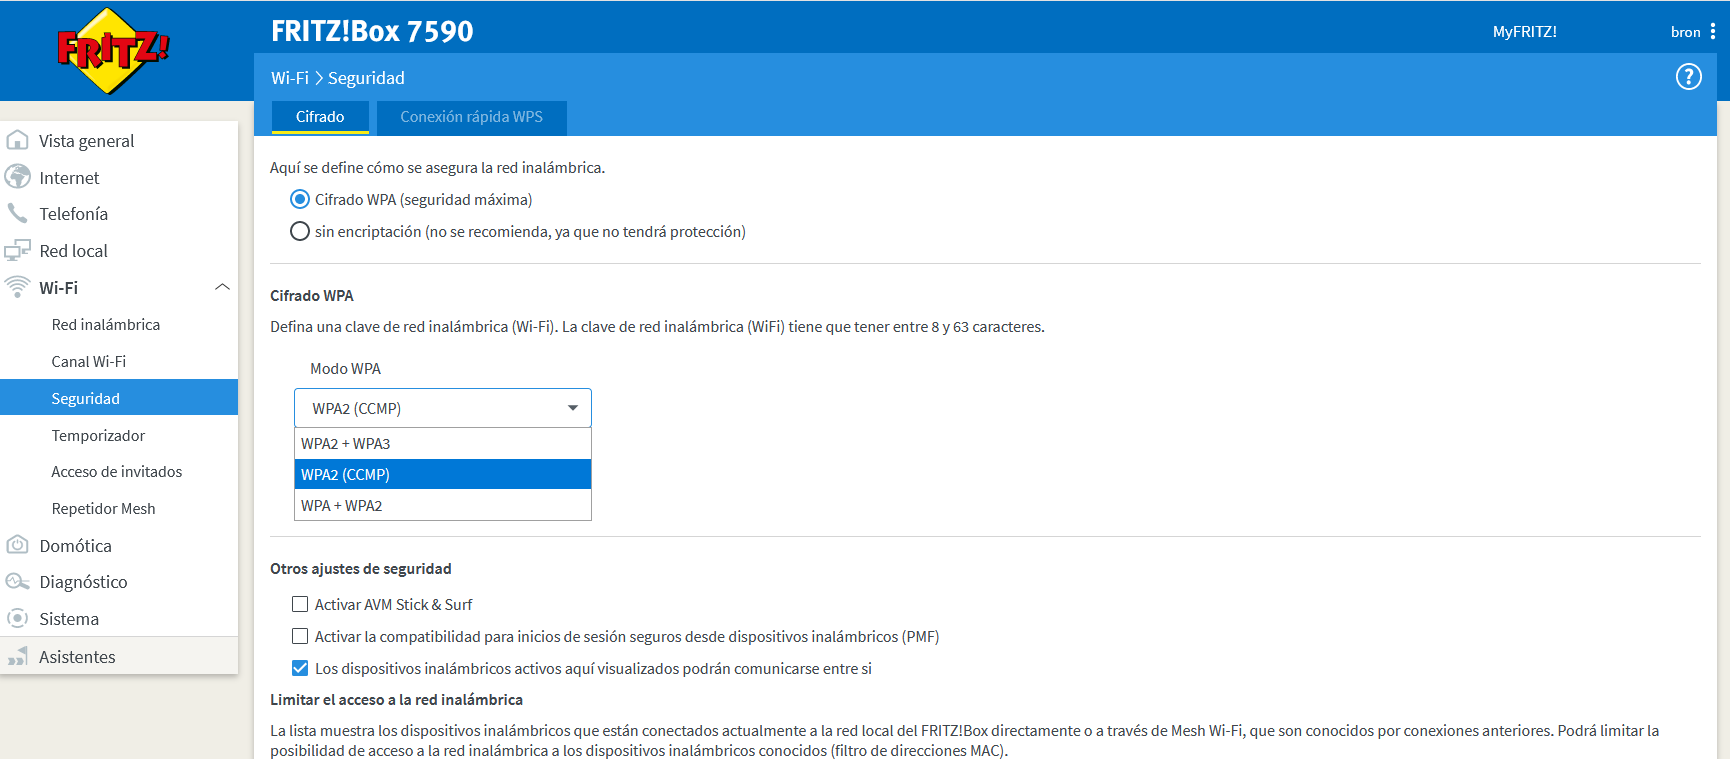Select Cifrado WPA (seguridad máxima) radio
Screen dimensions: 1730x759
click(x=299, y=199)
